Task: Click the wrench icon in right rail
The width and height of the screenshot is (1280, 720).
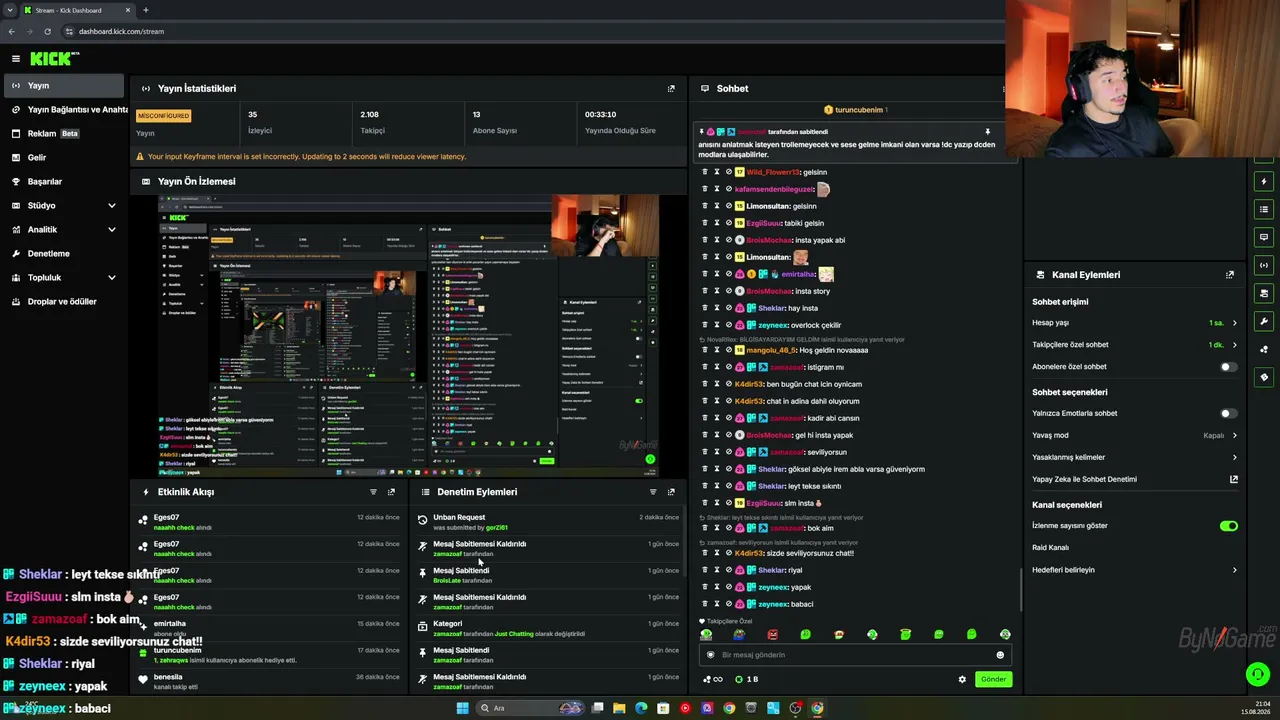Action: [1264, 322]
